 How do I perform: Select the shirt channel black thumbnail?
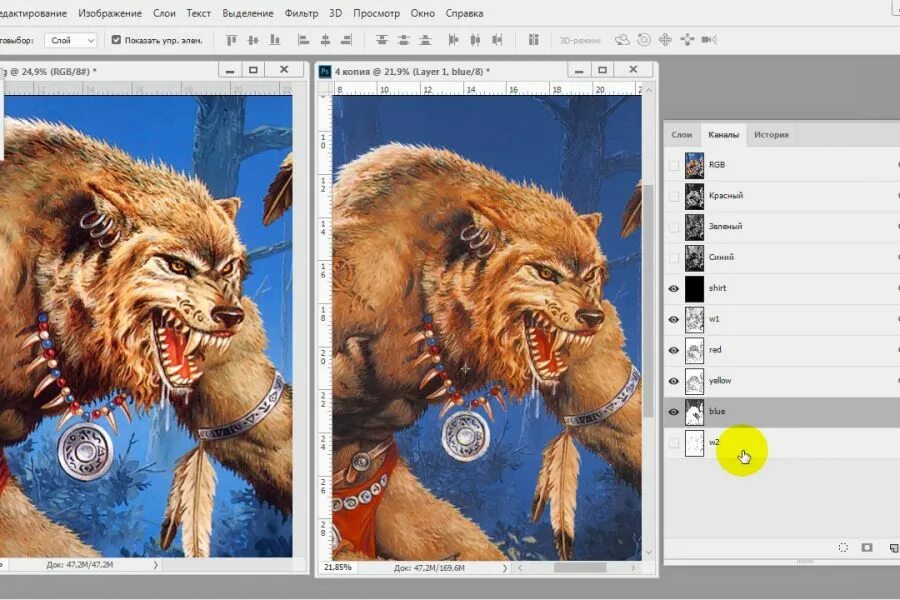click(694, 288)
